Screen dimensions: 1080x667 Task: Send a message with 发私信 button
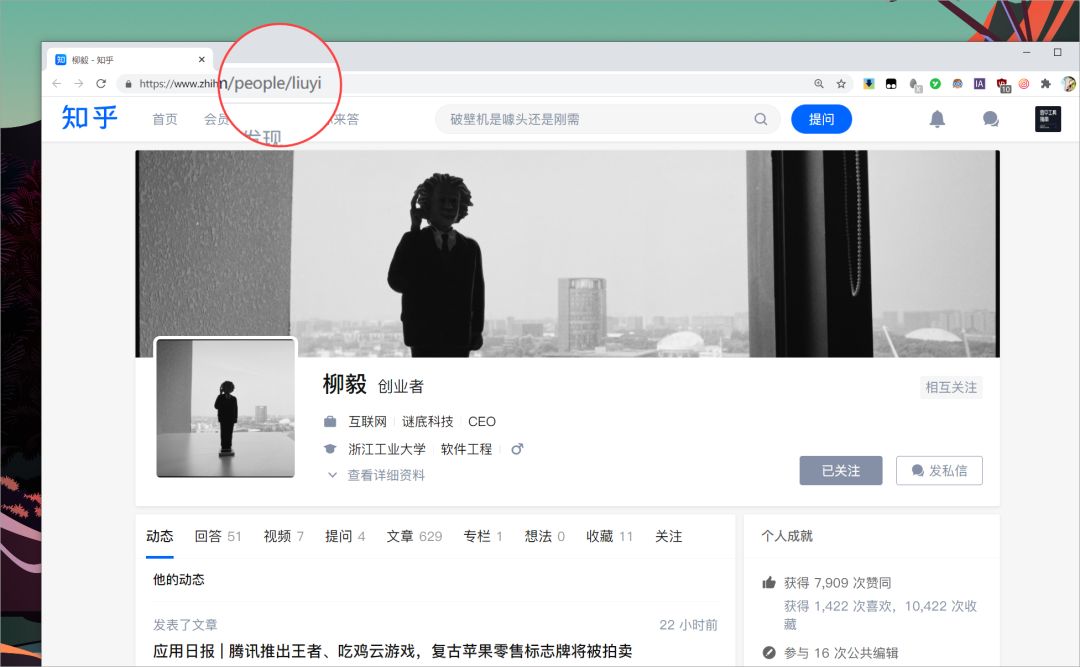pyautogui.click(x=939, y=471)
